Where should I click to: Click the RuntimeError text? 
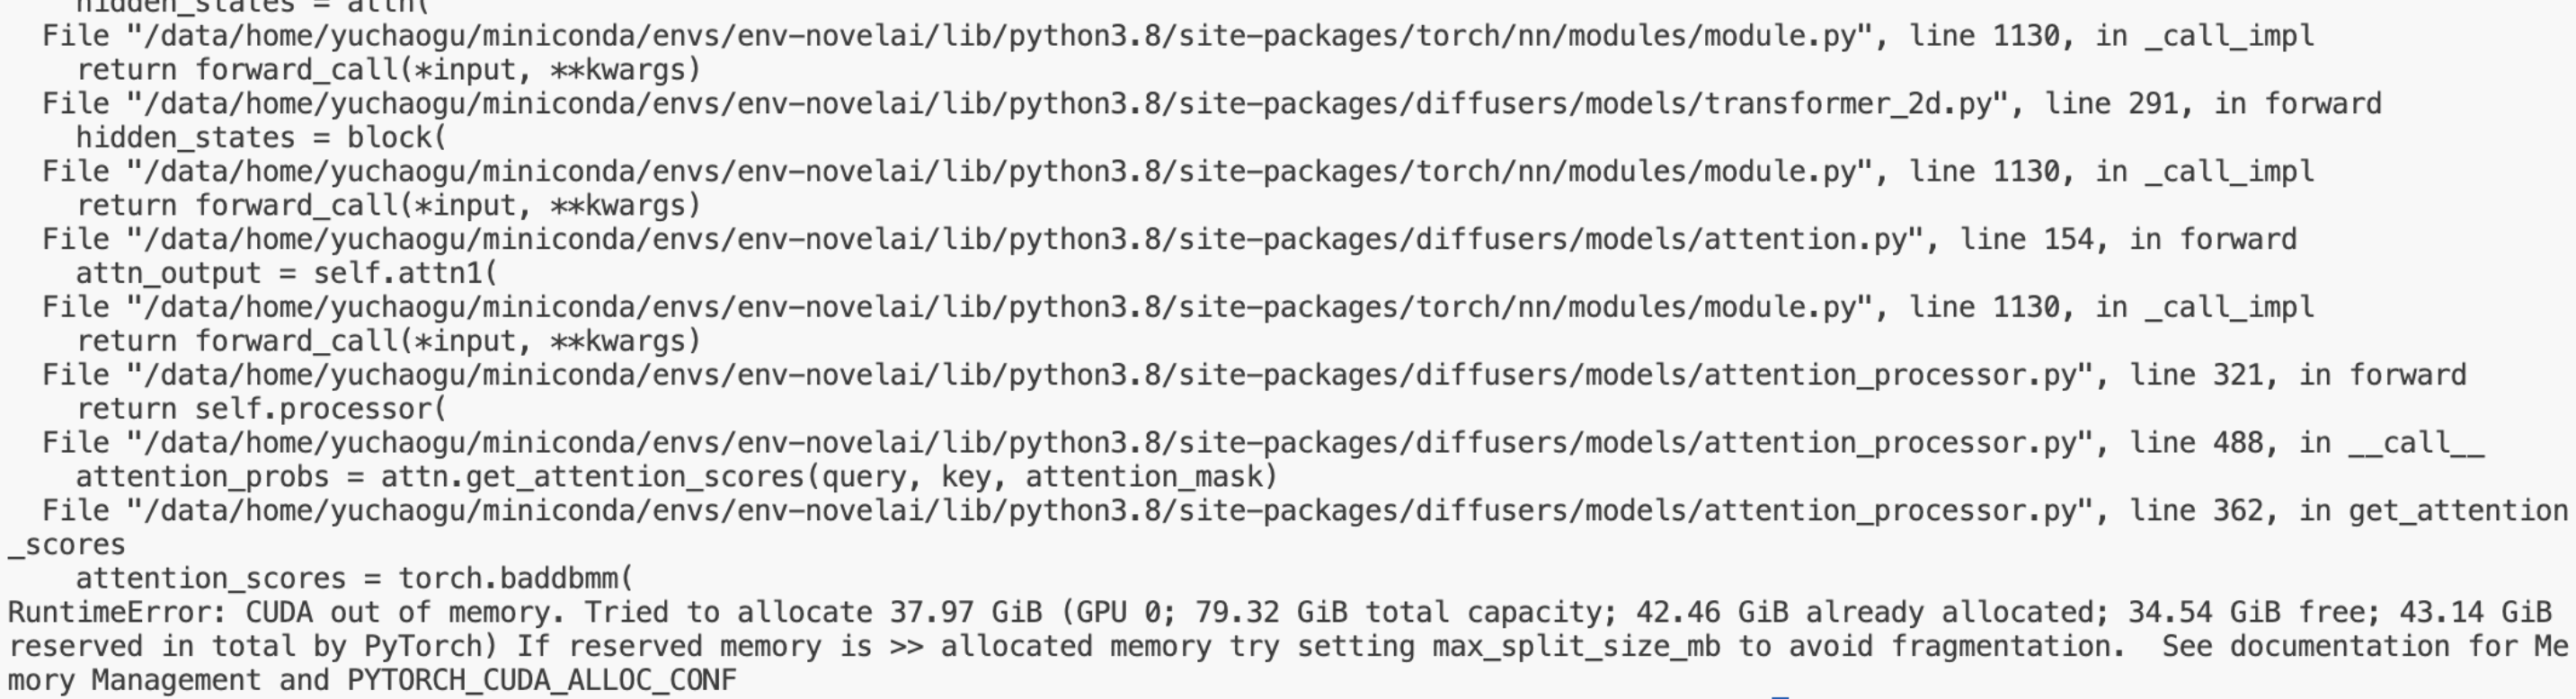(x=108, y=613)
